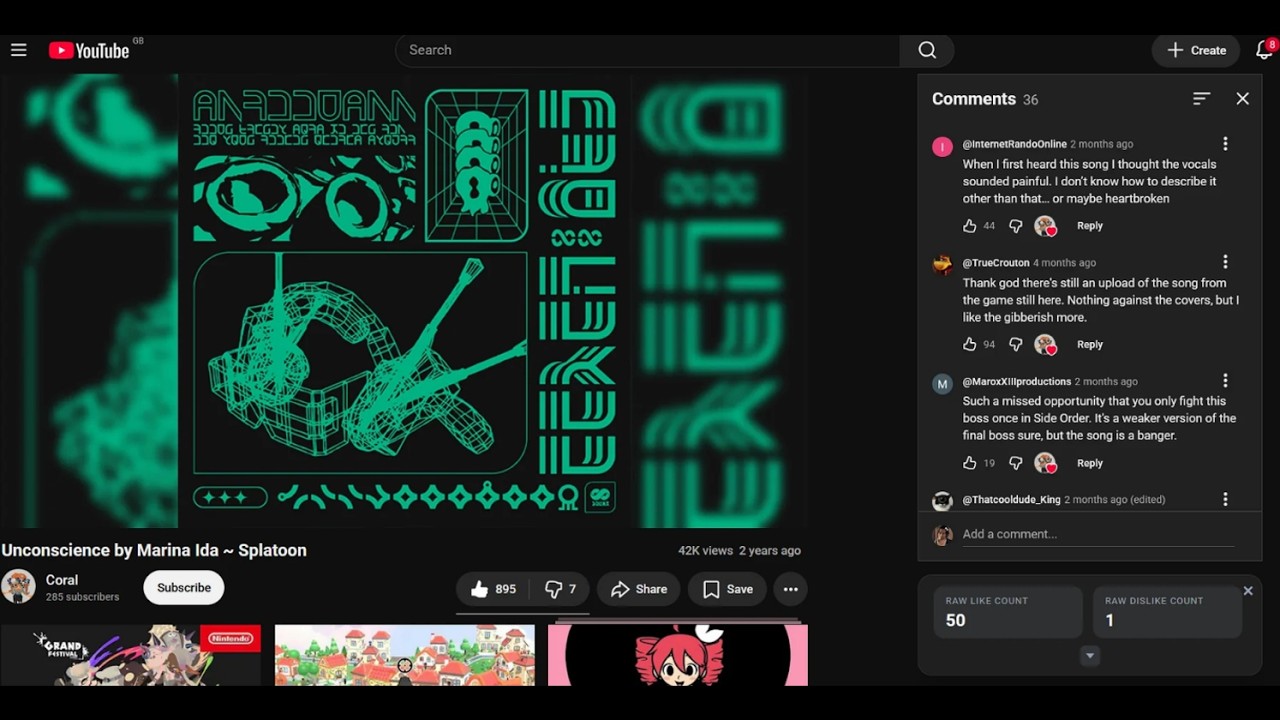Open InternetRandoOnline's profile avatar
Screen dimensions: 1280x720
tap(942, 147)
